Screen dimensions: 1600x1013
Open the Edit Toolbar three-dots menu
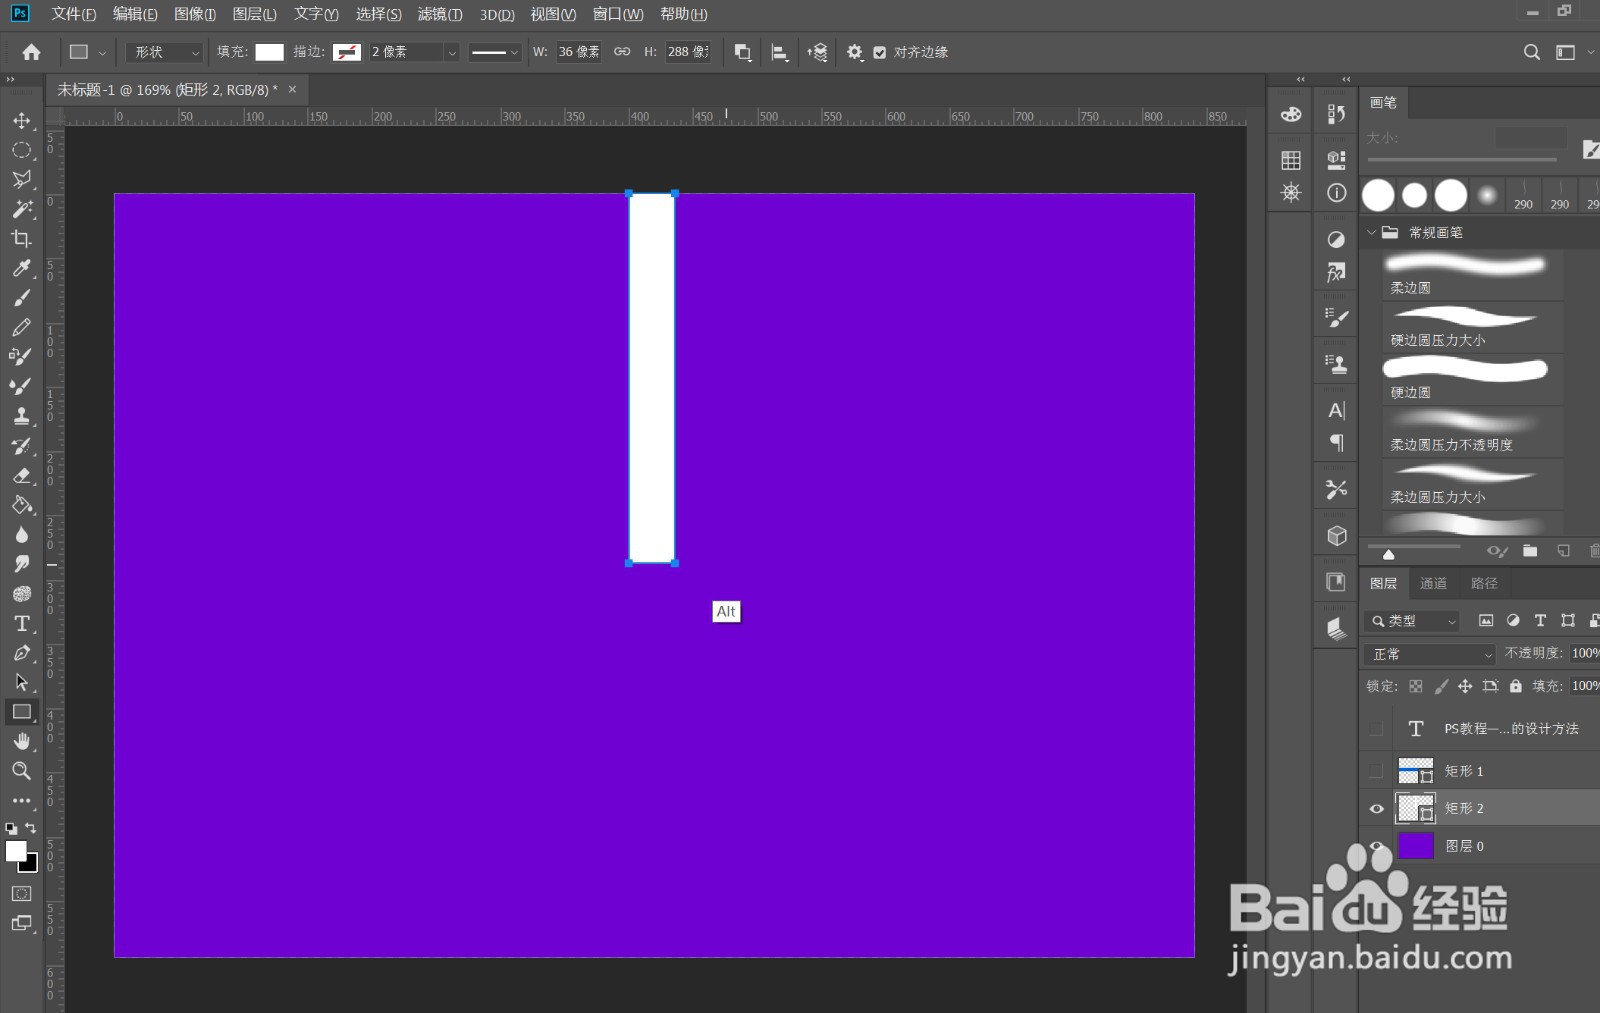[x=21, y=800]
